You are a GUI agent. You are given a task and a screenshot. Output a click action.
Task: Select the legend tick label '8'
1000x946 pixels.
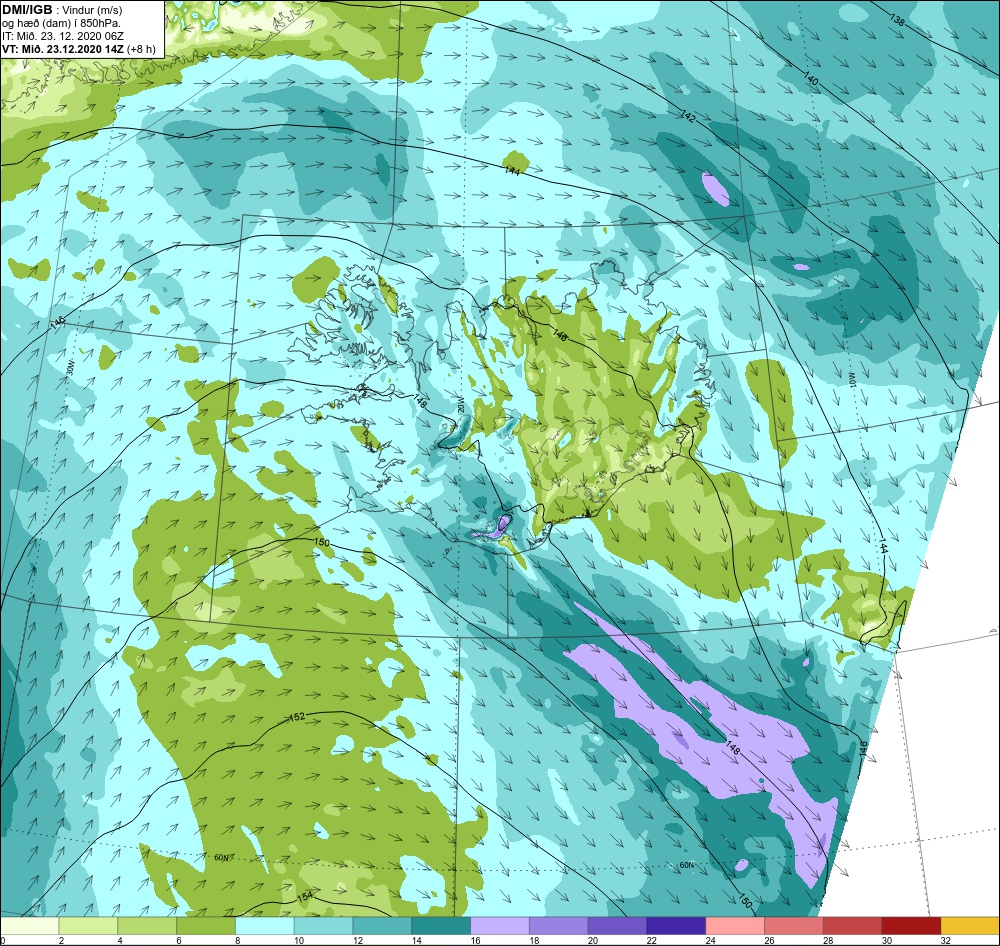237,940
